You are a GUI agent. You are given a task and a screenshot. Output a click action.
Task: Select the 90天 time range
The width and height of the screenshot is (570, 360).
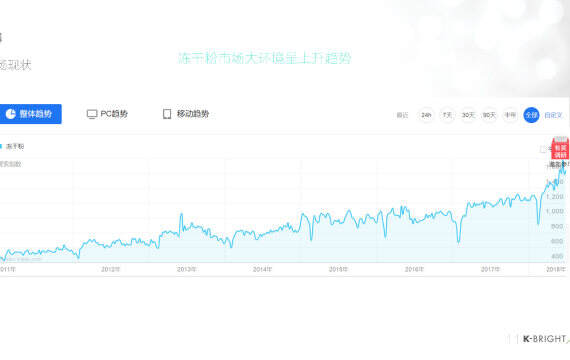(489, 115)
